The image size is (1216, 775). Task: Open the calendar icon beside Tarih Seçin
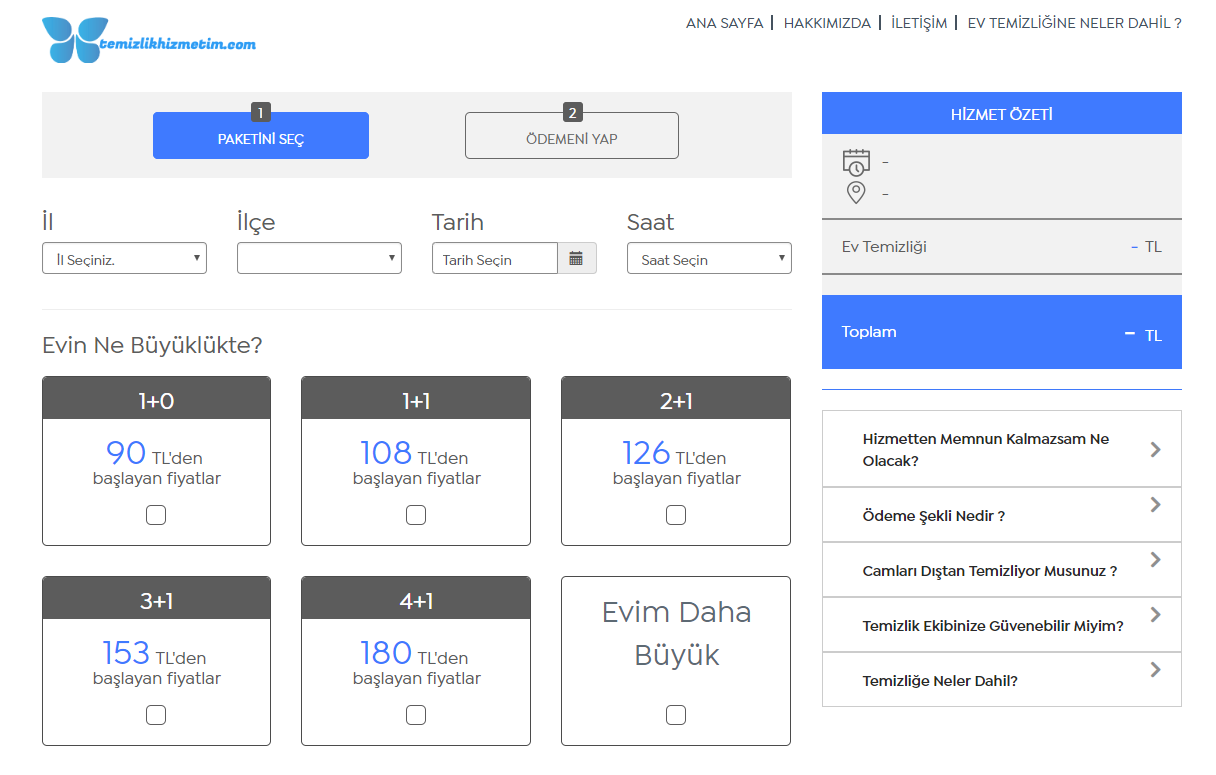[577, 258]
